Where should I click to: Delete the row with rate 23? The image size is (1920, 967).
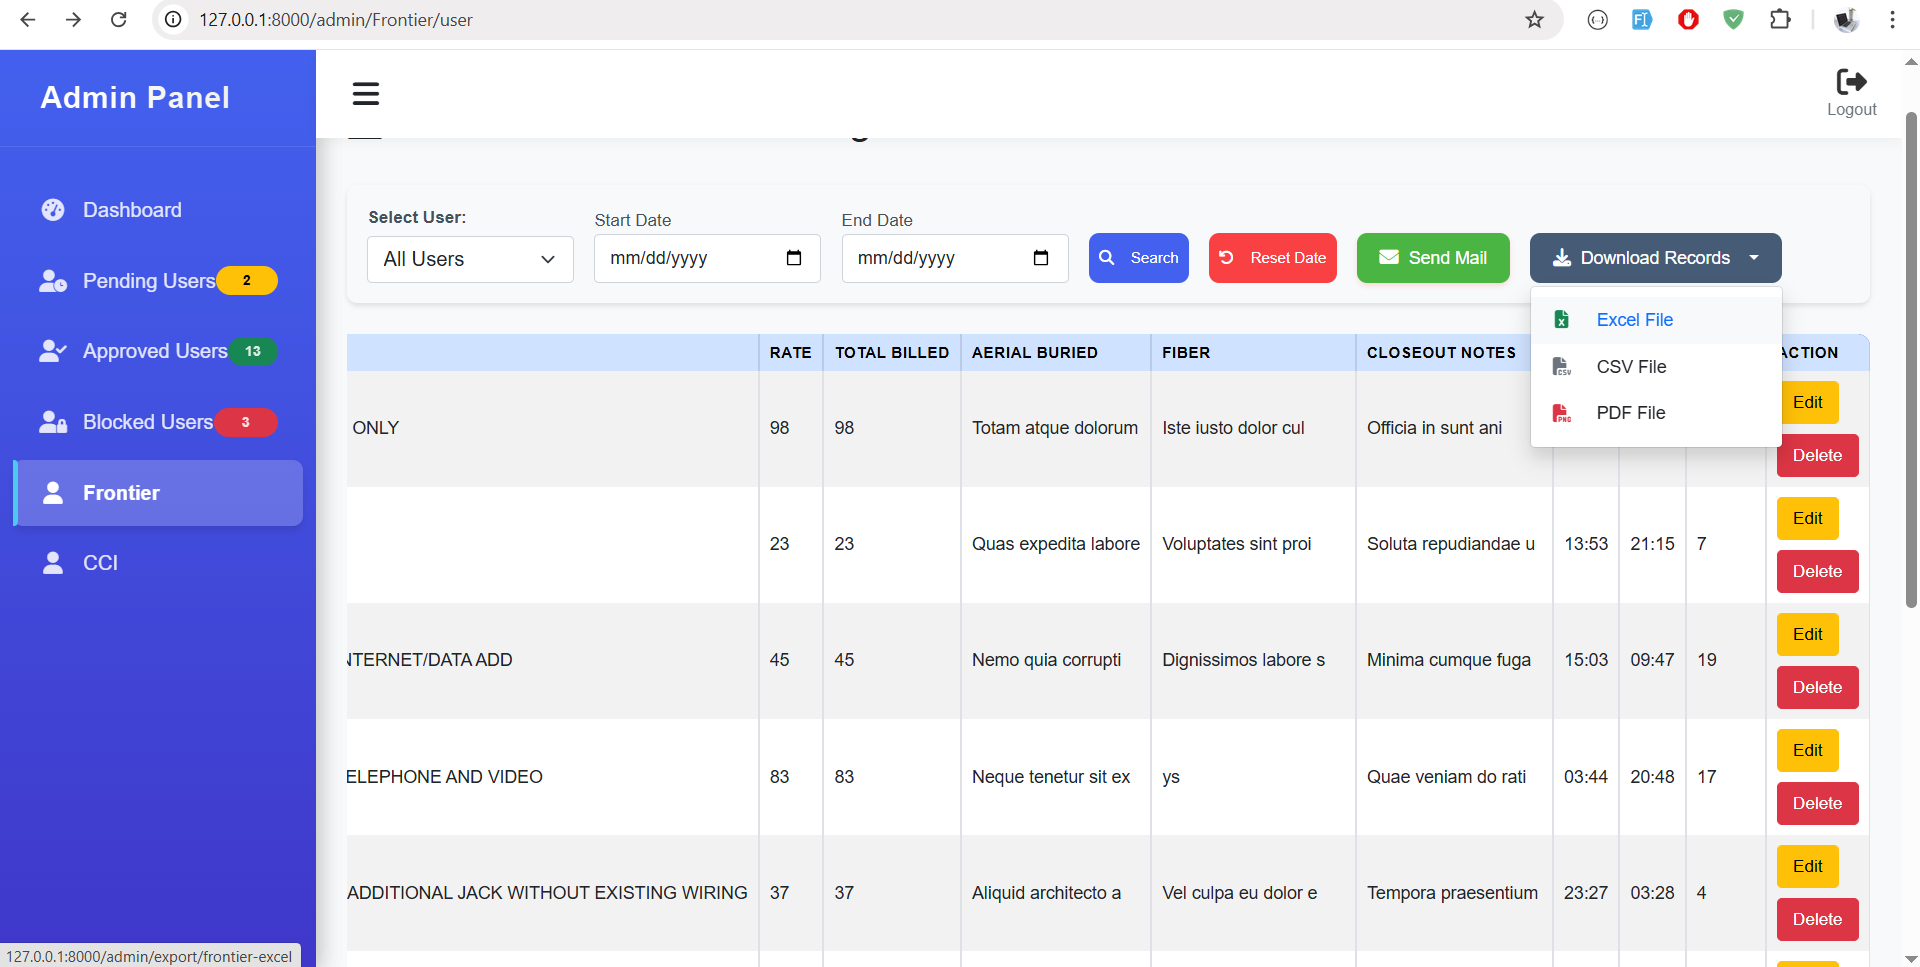coord(1816,571)
